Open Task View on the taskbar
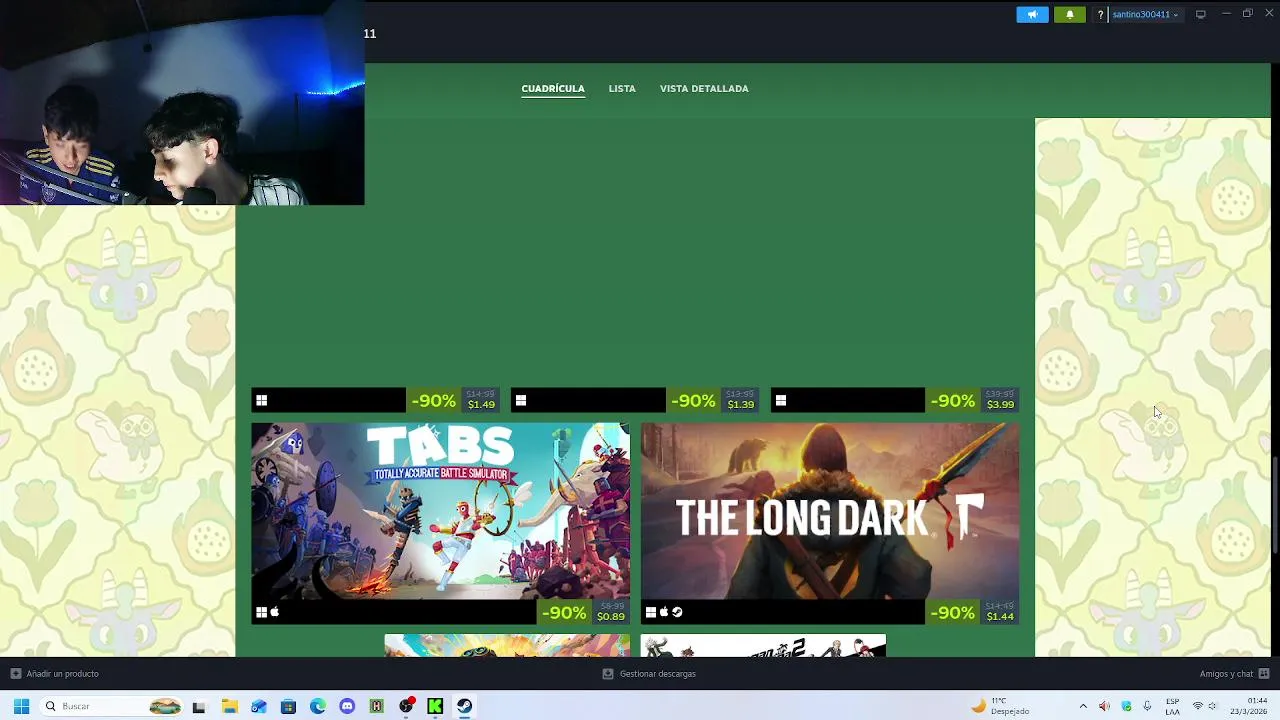The image size is (1280, 720). point(199,706)
